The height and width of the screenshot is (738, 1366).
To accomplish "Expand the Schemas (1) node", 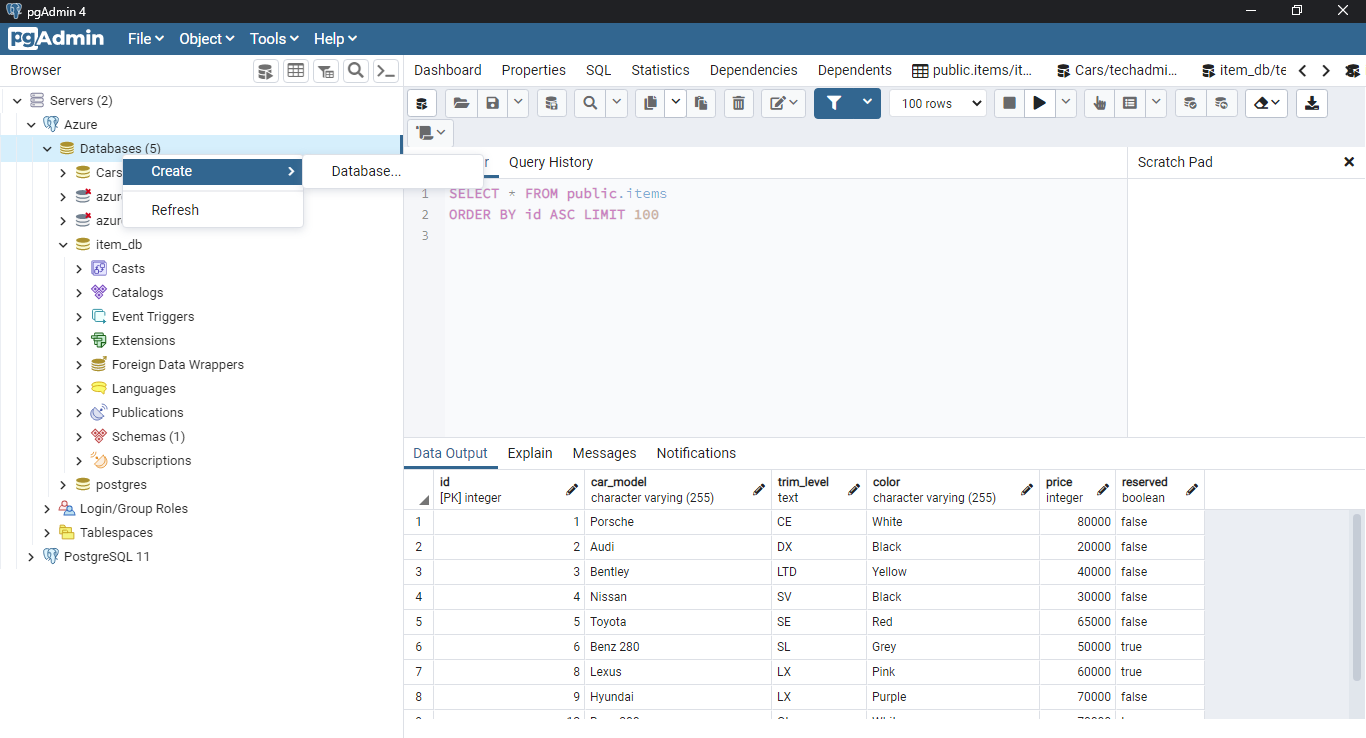I will click(79, 436).
